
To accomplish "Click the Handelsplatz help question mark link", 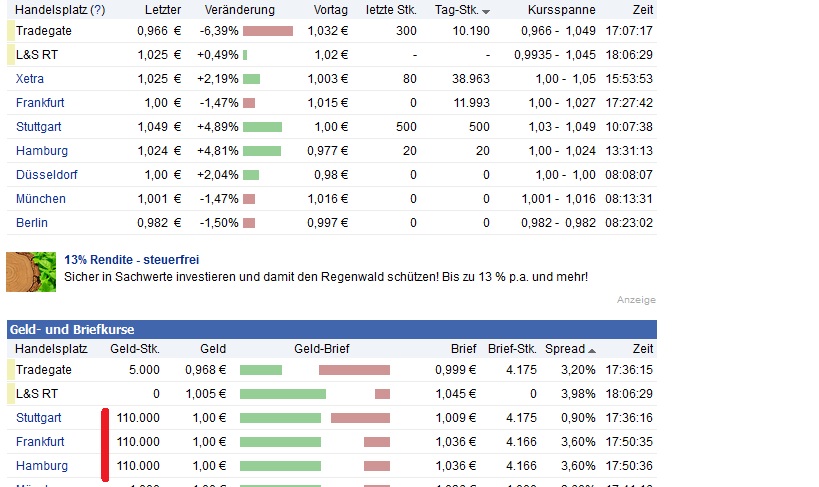I will tap(98, 10).
